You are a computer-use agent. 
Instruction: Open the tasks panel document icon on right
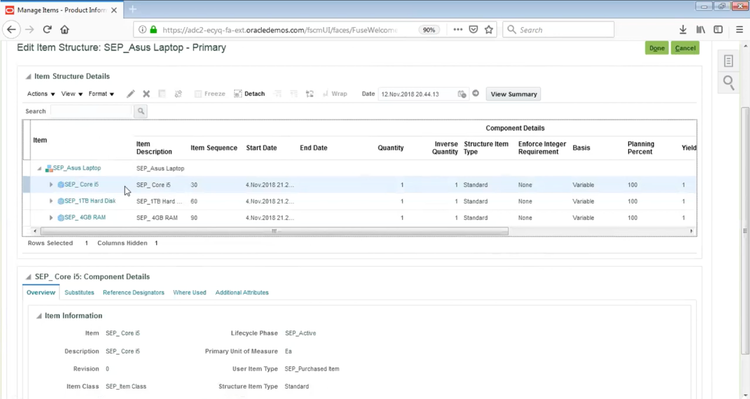[x=728, y=61]
